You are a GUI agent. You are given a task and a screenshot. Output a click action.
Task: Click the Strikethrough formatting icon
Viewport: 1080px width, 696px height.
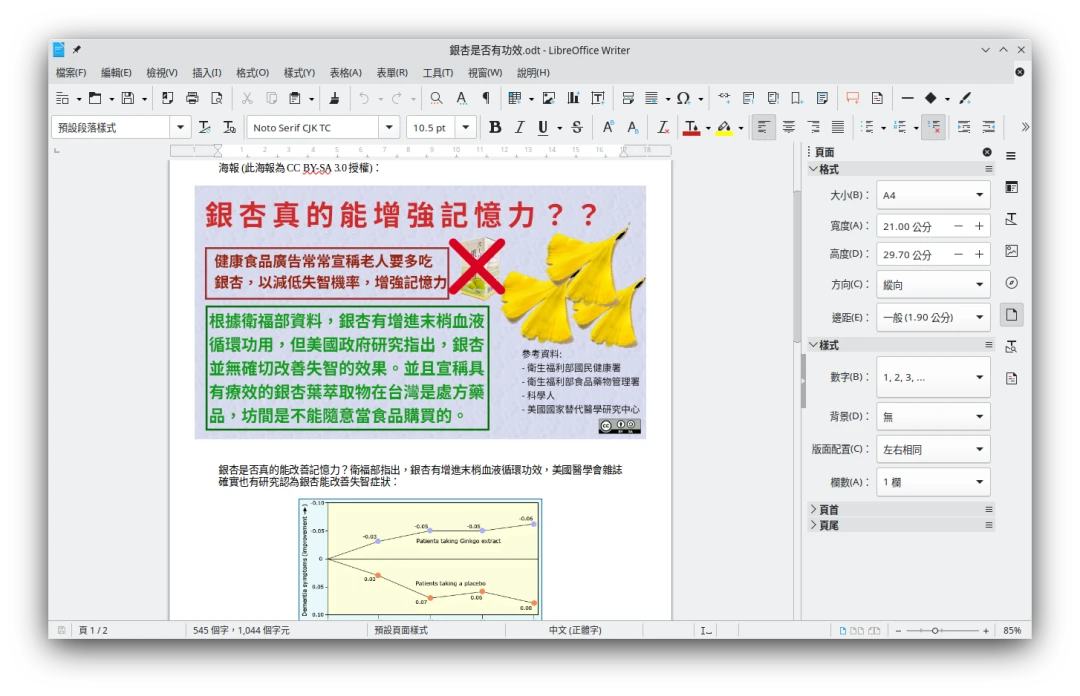point(576,127)
